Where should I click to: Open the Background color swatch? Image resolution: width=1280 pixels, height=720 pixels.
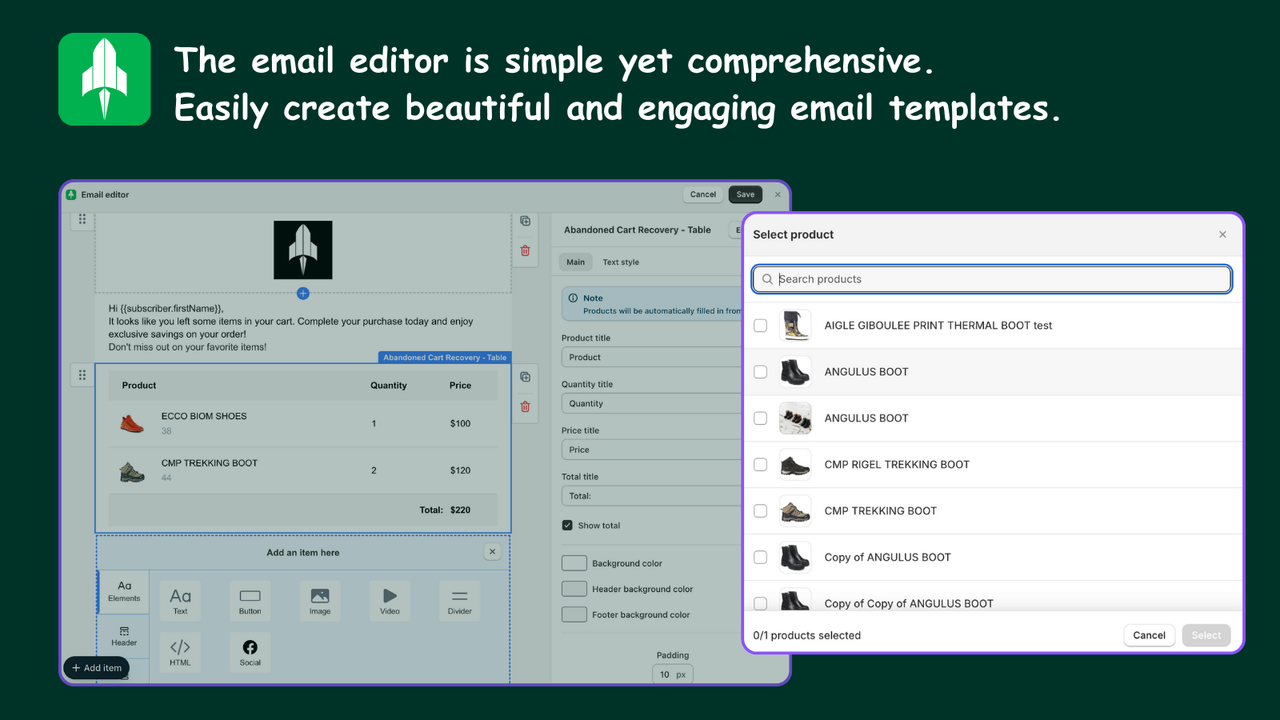pos(574,563)
